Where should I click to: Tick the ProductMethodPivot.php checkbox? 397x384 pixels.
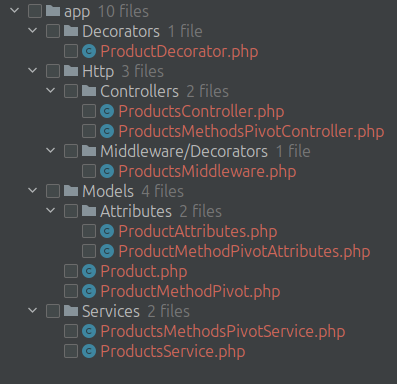tap(71, 291)
